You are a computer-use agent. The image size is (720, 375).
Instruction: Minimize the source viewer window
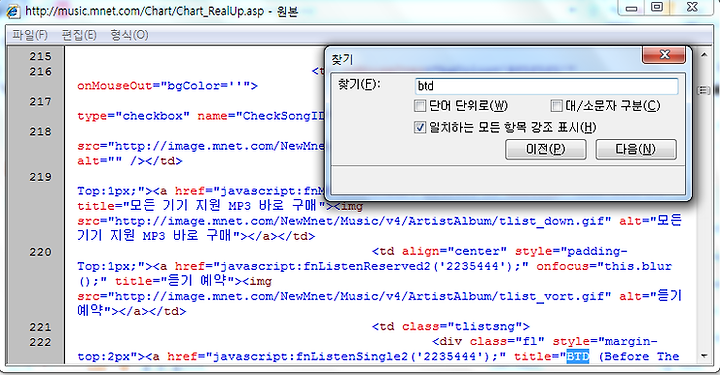click(631, 7)
